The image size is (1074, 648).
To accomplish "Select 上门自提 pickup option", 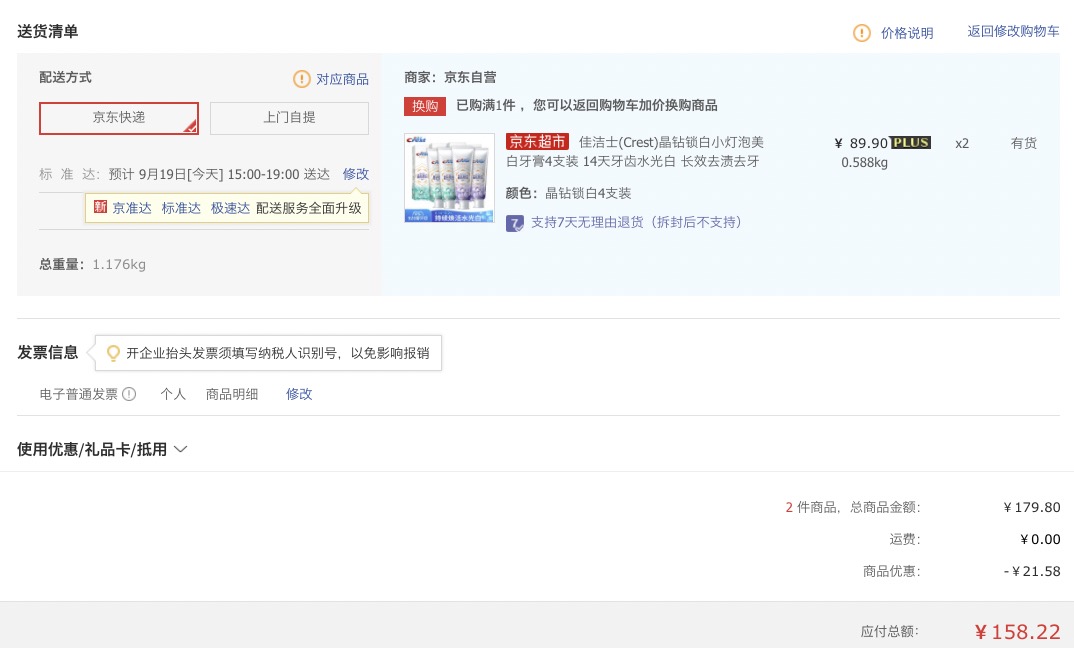I will coord(289,118).
